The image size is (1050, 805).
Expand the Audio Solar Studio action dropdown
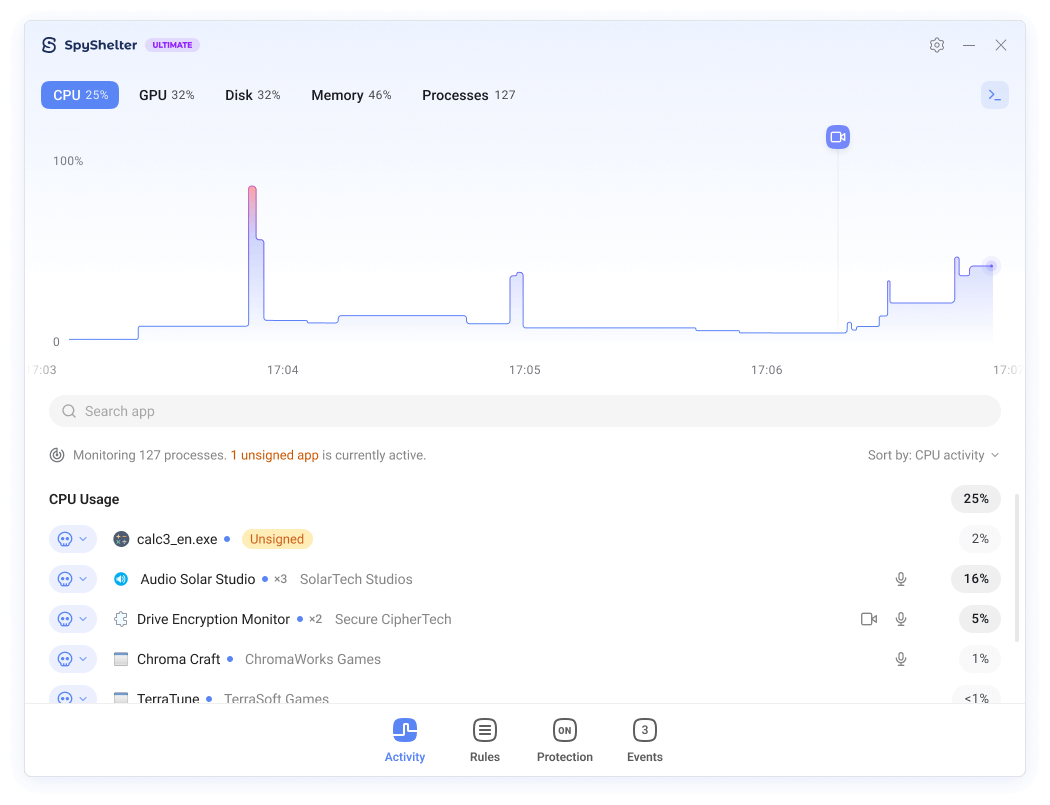(x=73, y=579)
